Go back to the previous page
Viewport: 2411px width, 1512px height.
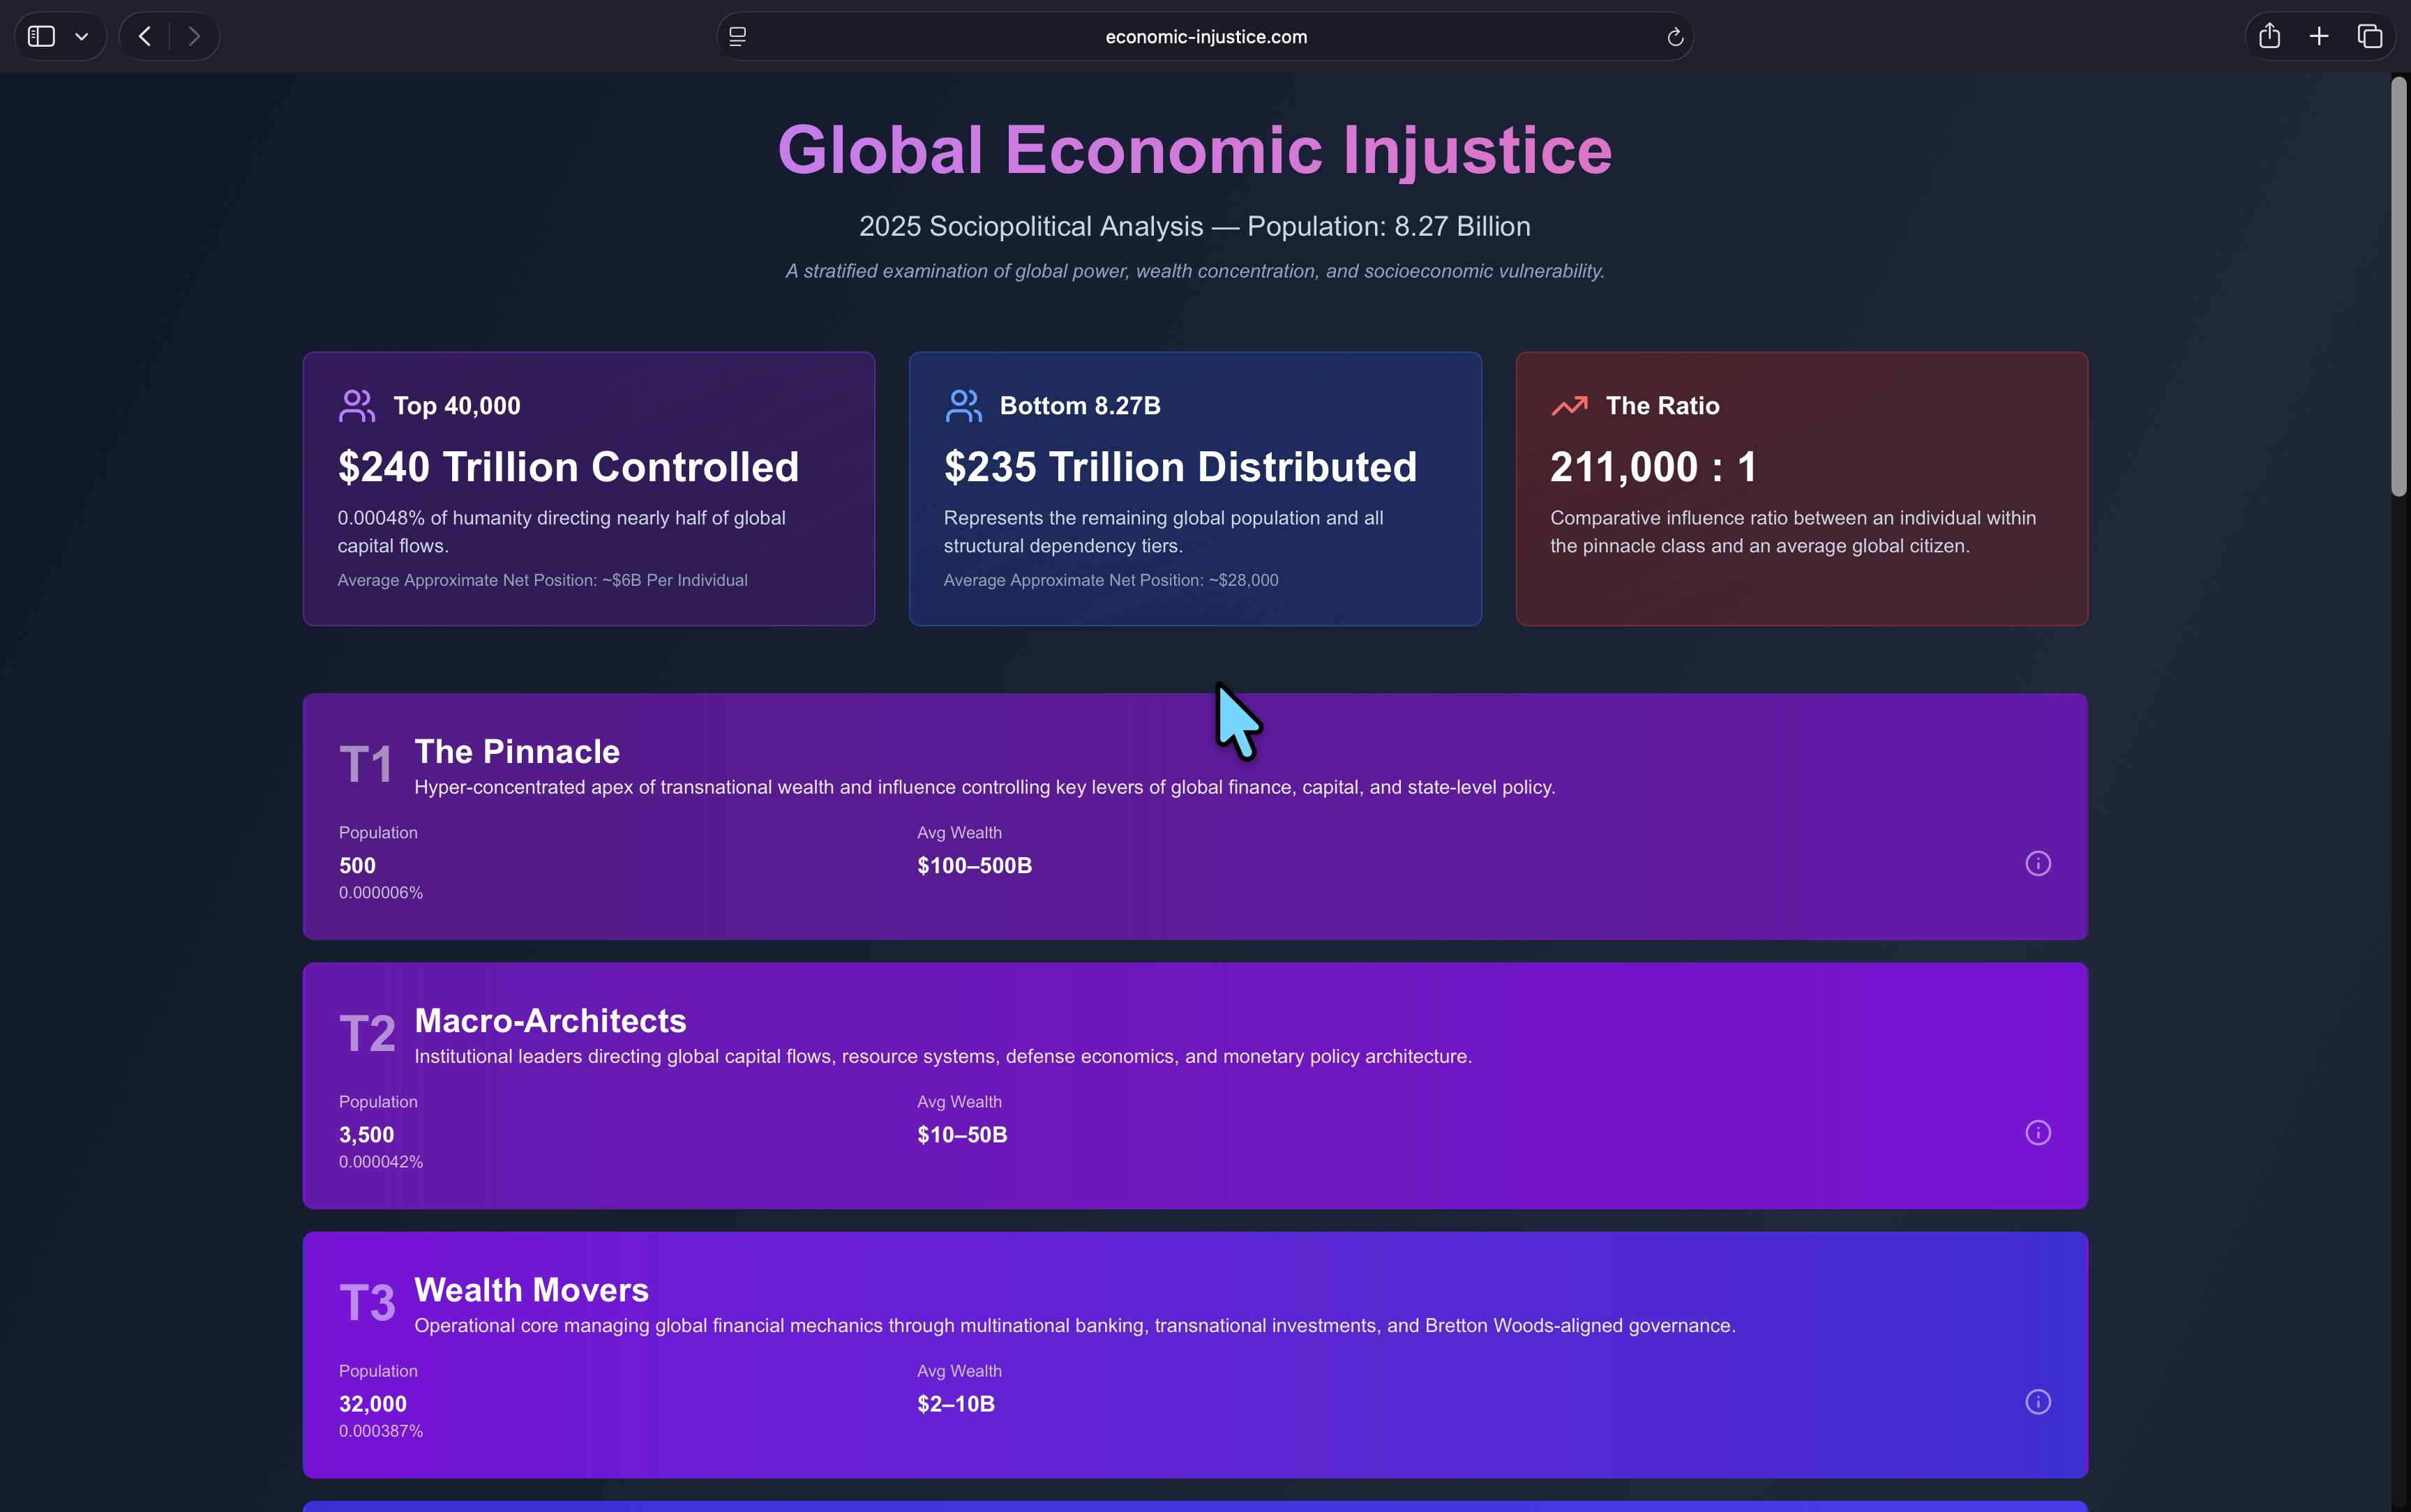145,37
